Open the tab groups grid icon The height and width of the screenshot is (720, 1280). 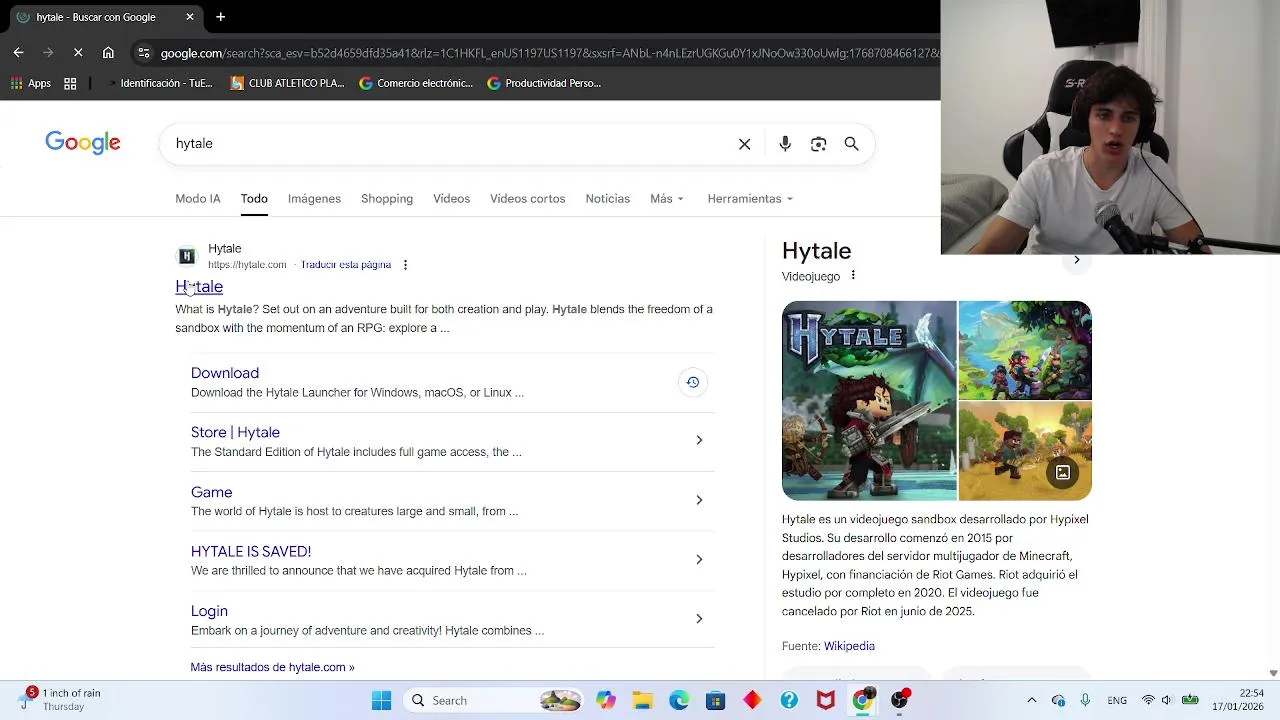[70, 83]
